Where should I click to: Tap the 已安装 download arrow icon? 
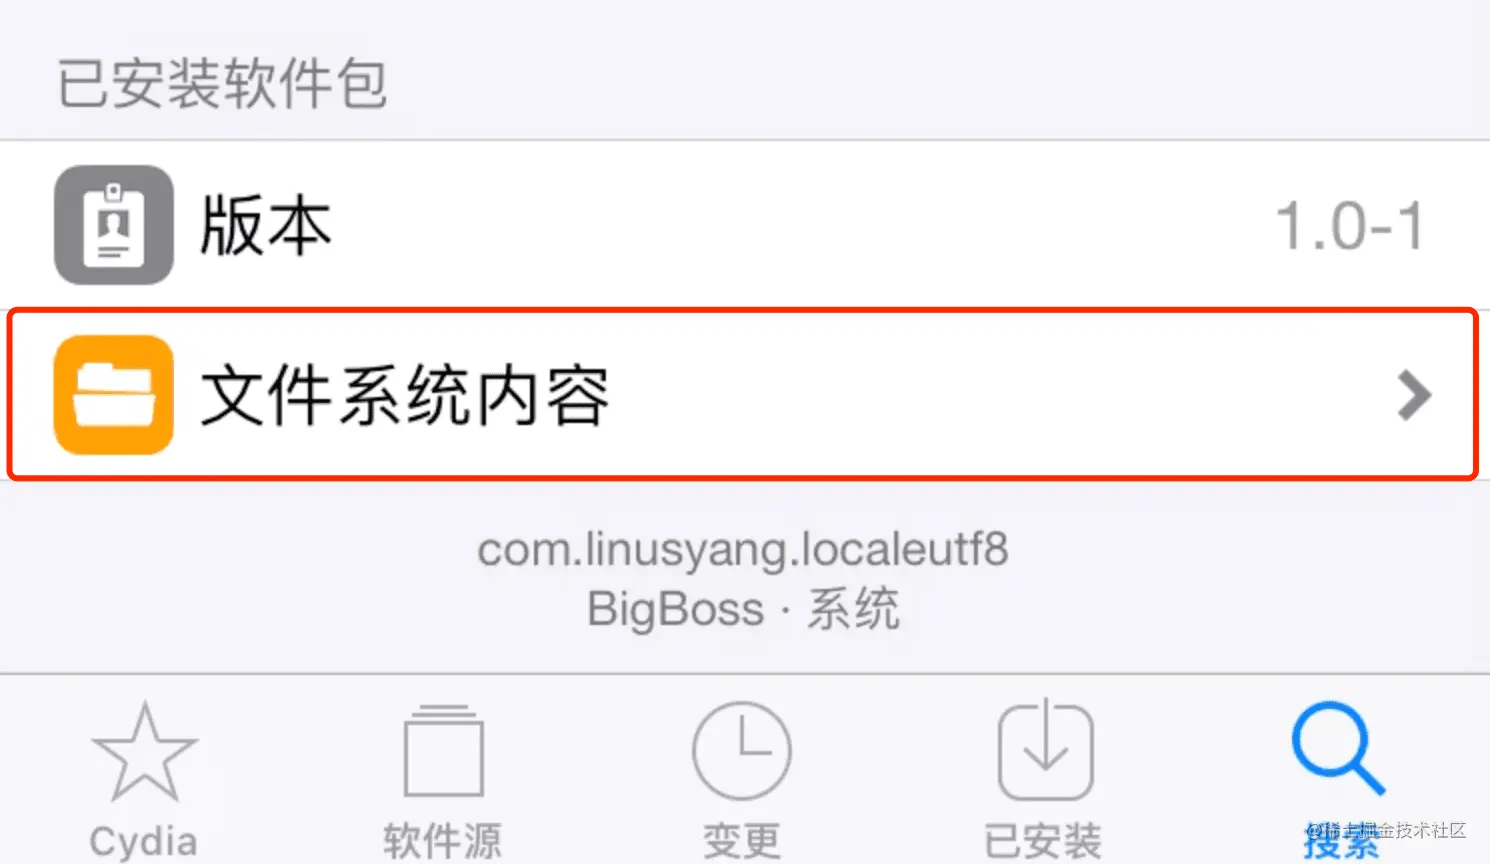point(1045,749)
